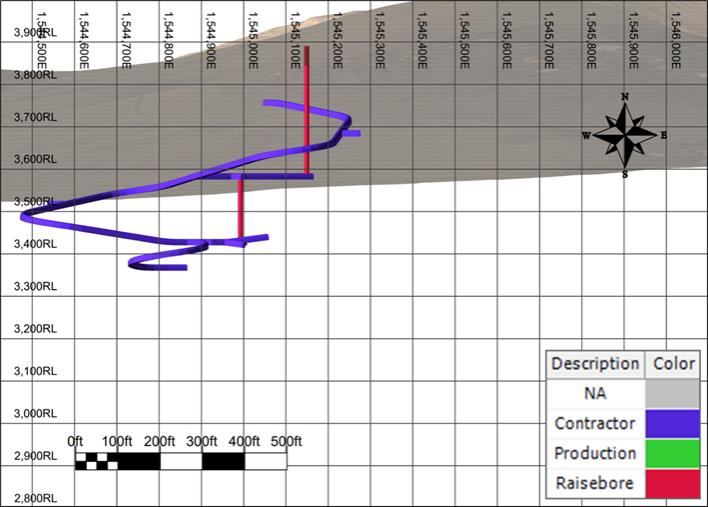Click the Contractor purple color swatch

(672, 423)
